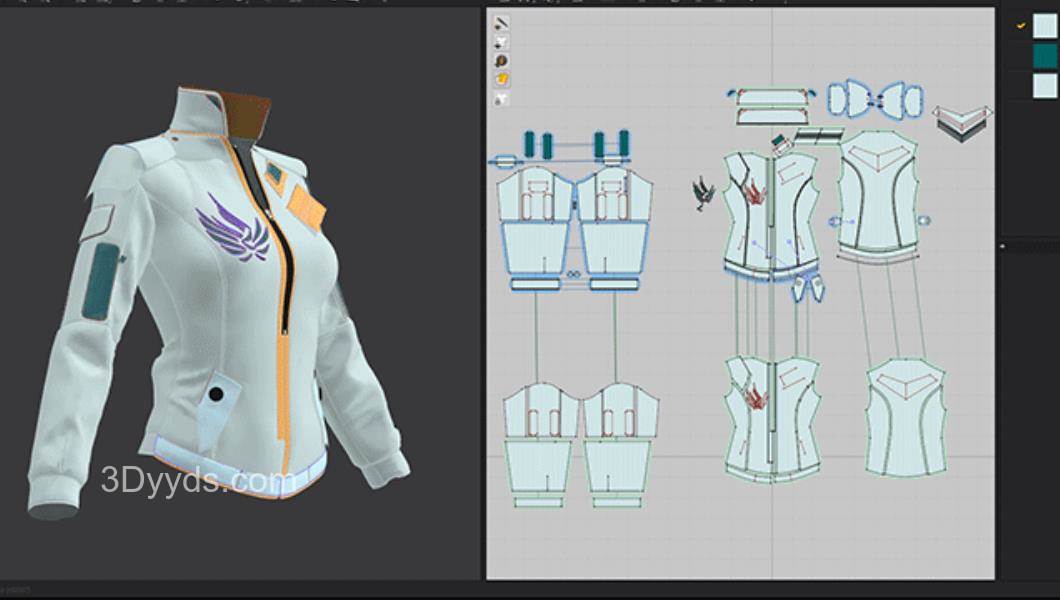Collapse the right panel using the small edge arrow

pos(1003,245)
